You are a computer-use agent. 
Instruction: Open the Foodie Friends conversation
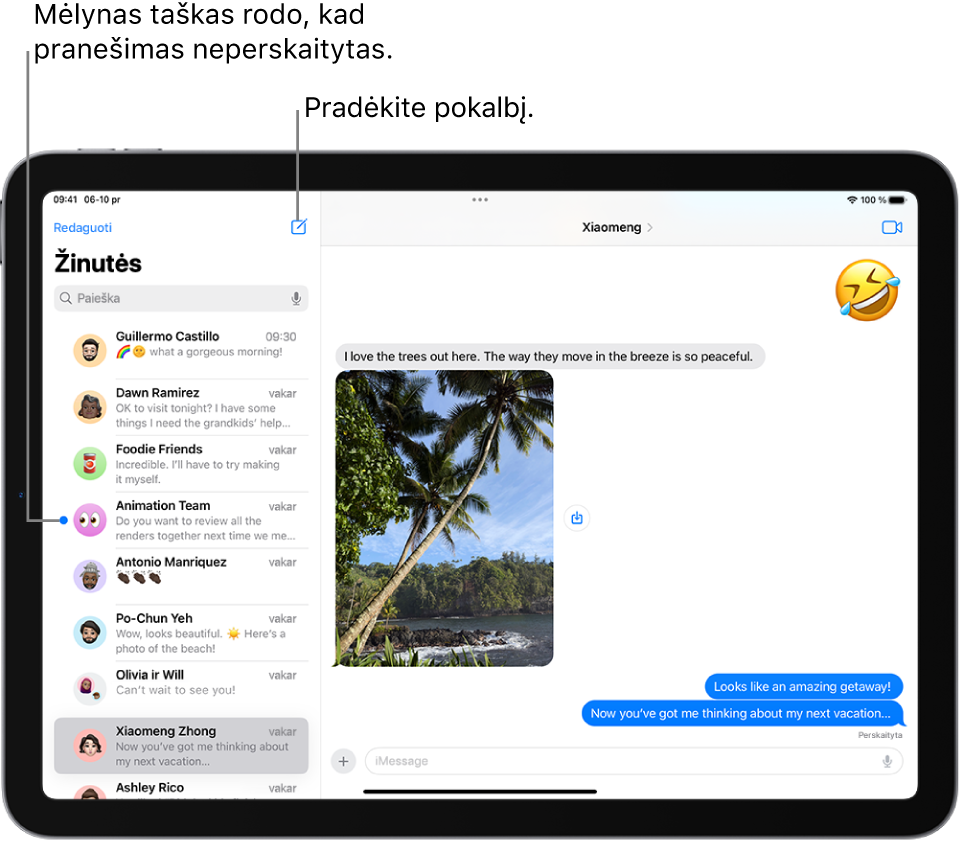coord(181,463)
